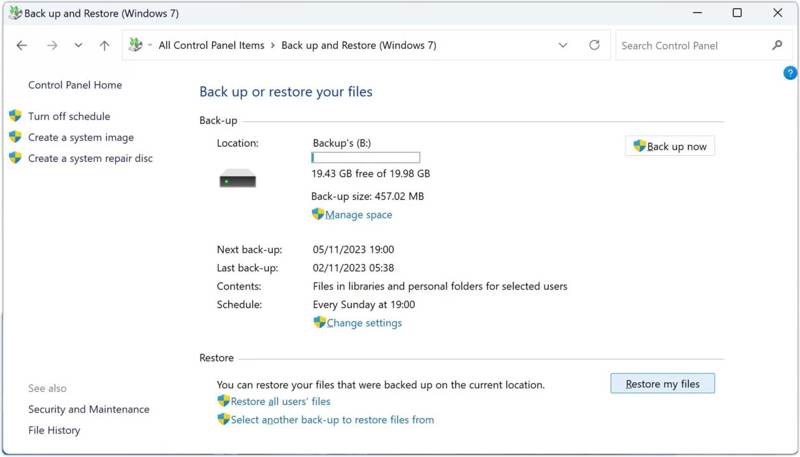Screen dimensions: 800x457
Task: Select next back-up date 05/11/2023 19:00
Action: click(x=354, y=249)
